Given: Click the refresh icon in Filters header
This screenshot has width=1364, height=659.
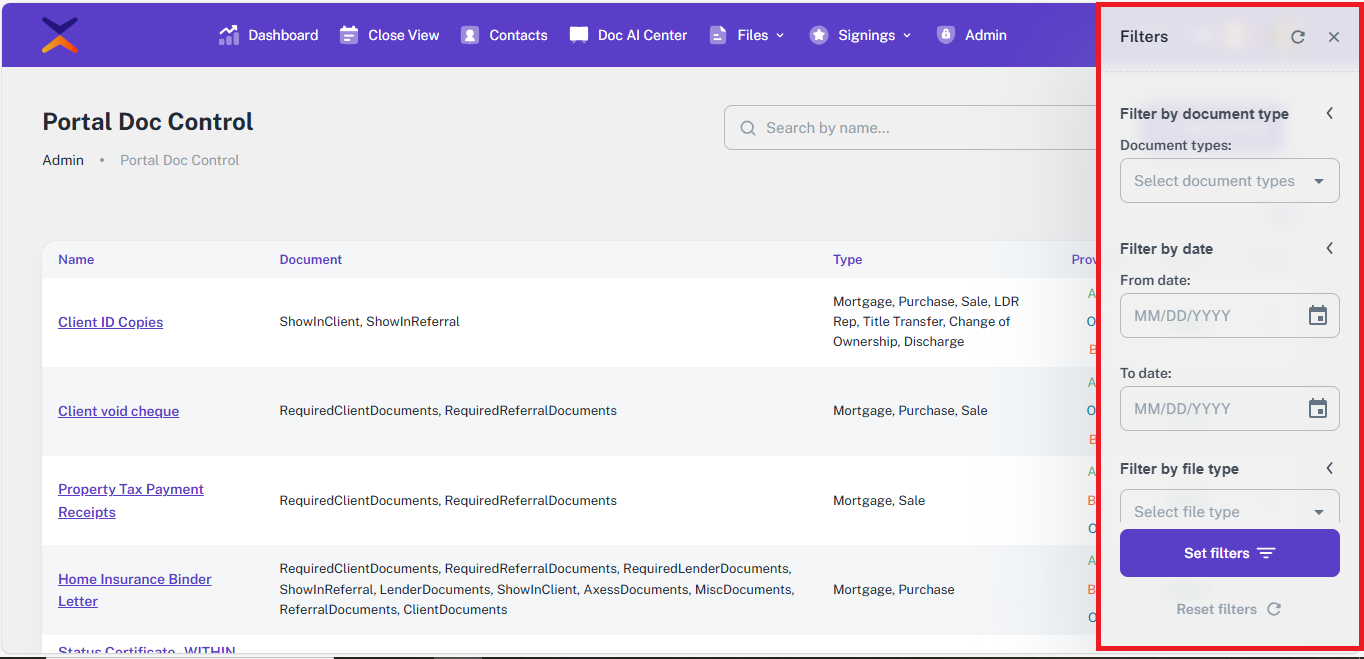Looking at the screenshot, I should coord(1297,37).
